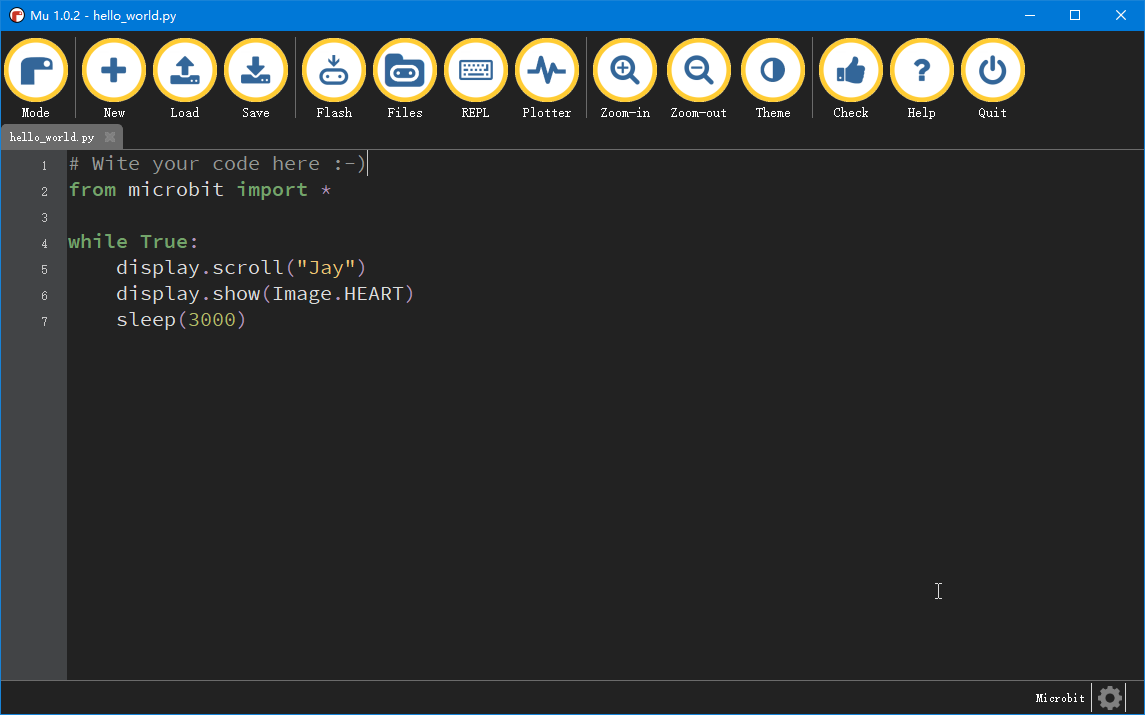Click line 5 containing display.scroll

point(240,267)
